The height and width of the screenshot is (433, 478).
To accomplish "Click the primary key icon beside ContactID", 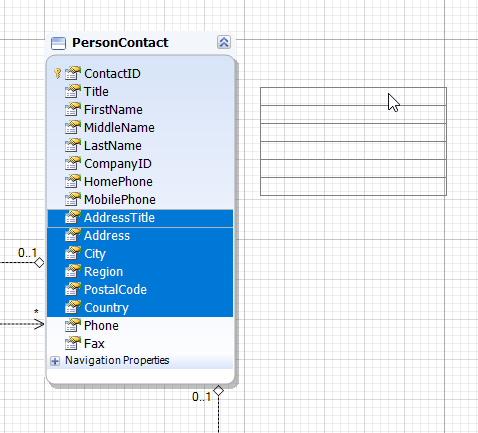I will [x=57, y=73].
